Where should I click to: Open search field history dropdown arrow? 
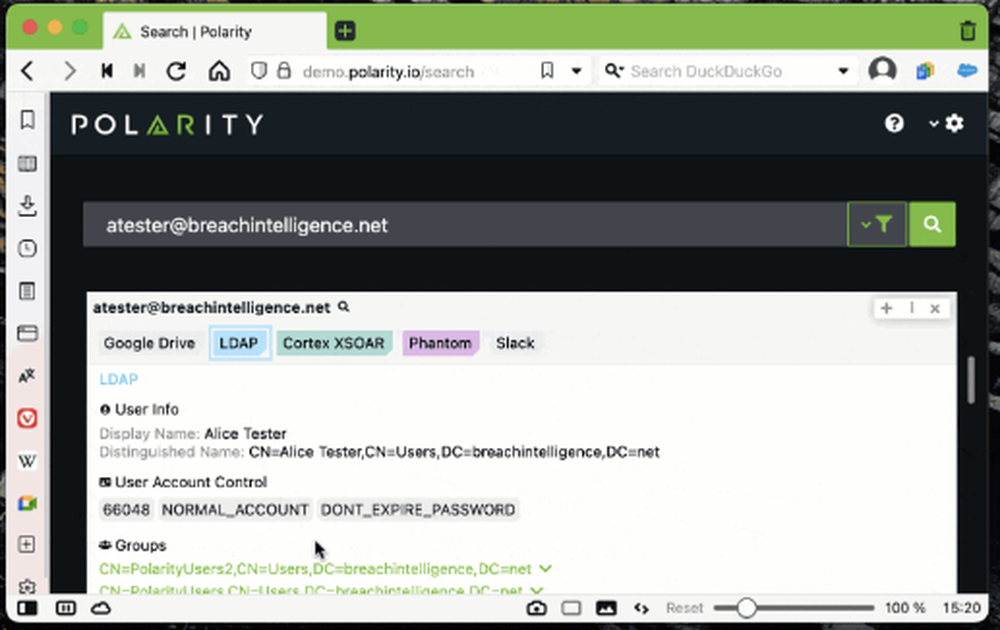(843, 71)
